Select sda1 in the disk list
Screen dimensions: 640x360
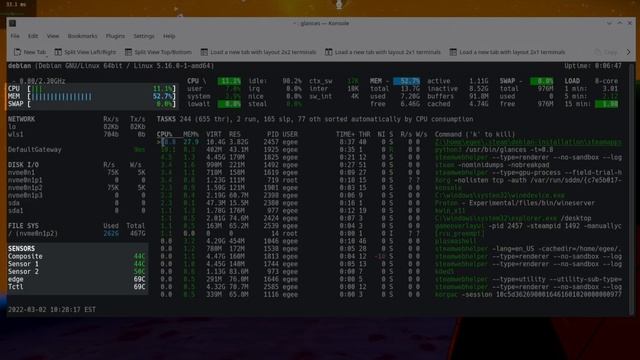tap(76, 211)
